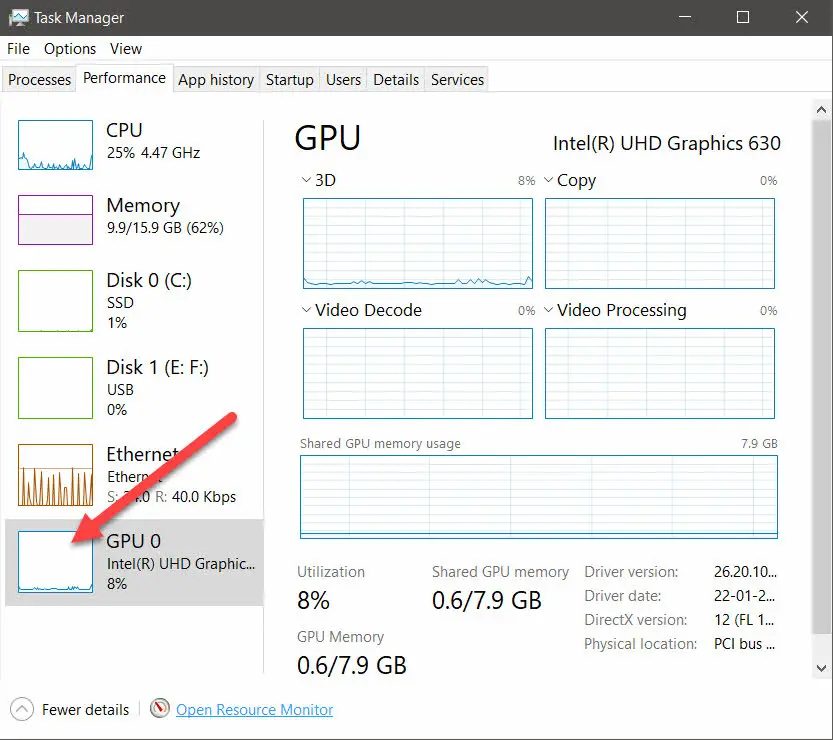Screen dimensions: 833x740
Task: Click the Video Decode usage graph
Action: [x=418, y=373]
